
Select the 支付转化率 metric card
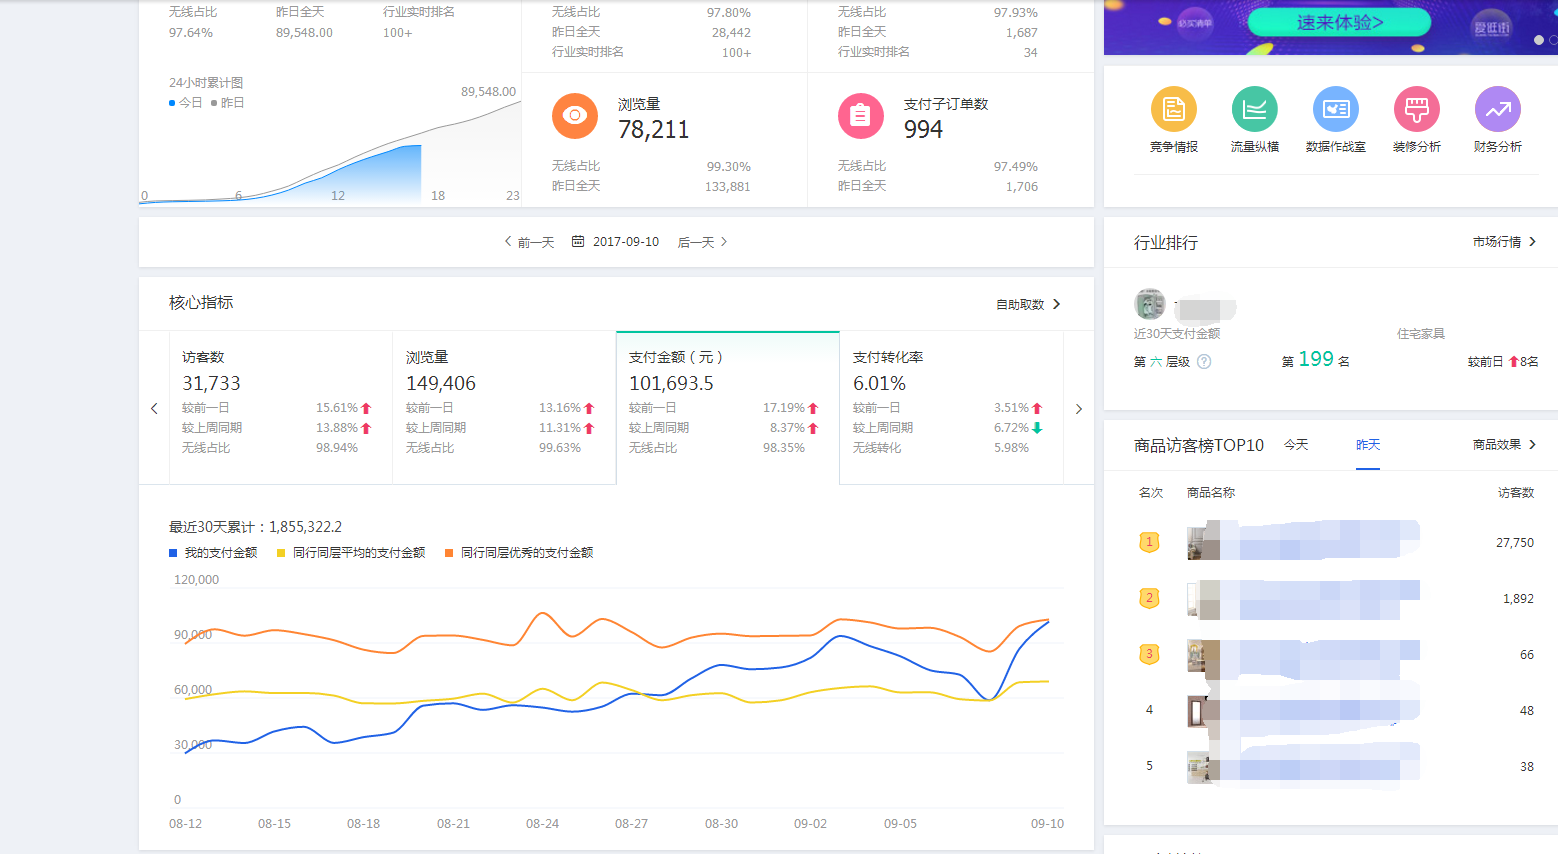click(950, 407)
